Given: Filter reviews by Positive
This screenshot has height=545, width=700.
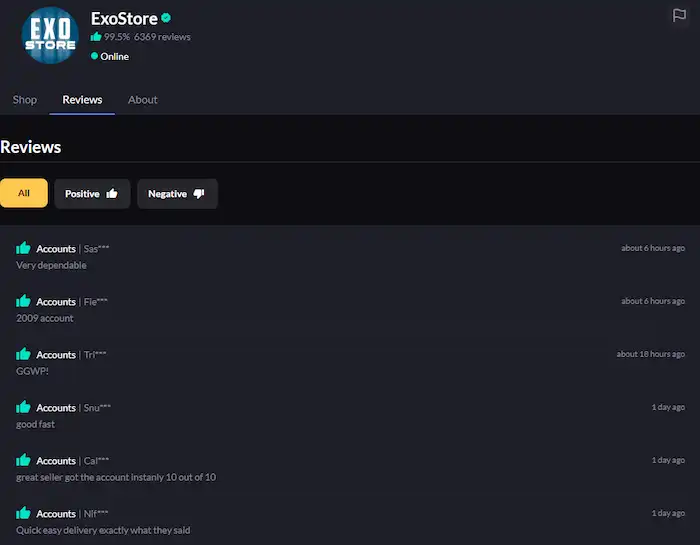Looking at the screenshot, I should (92, 194).
